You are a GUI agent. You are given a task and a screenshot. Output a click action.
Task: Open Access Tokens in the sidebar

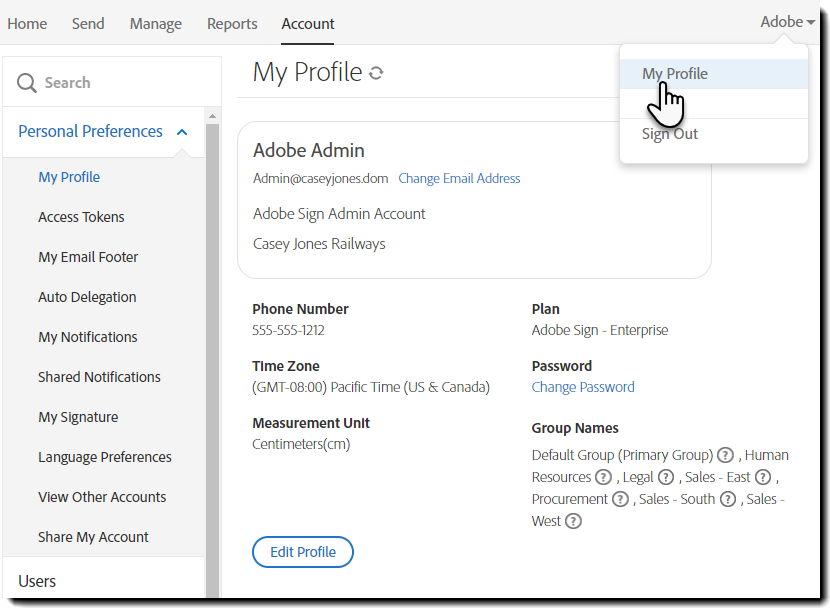[x=81, y=217]
